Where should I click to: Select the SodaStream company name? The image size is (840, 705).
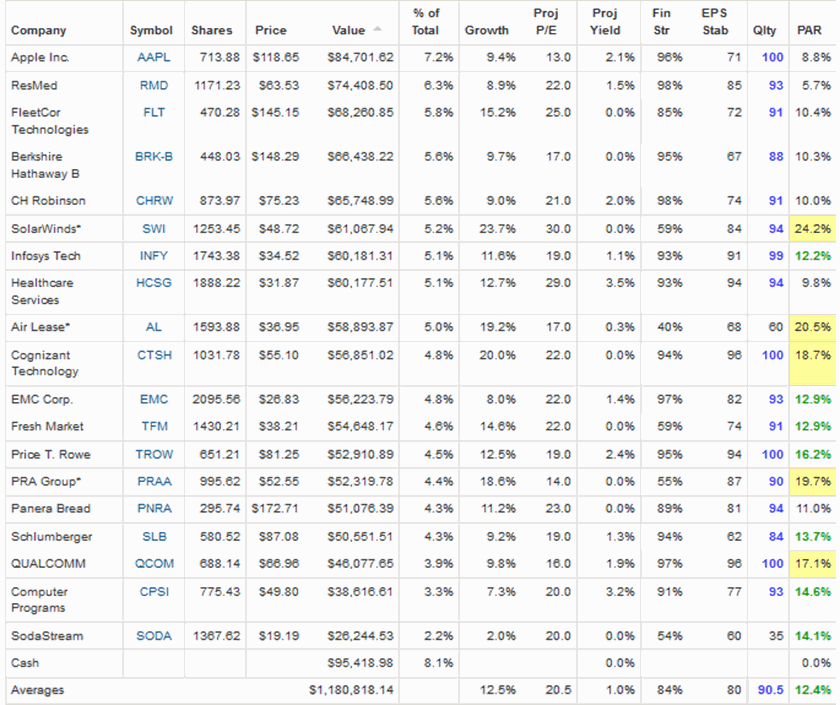coord(47,636)
